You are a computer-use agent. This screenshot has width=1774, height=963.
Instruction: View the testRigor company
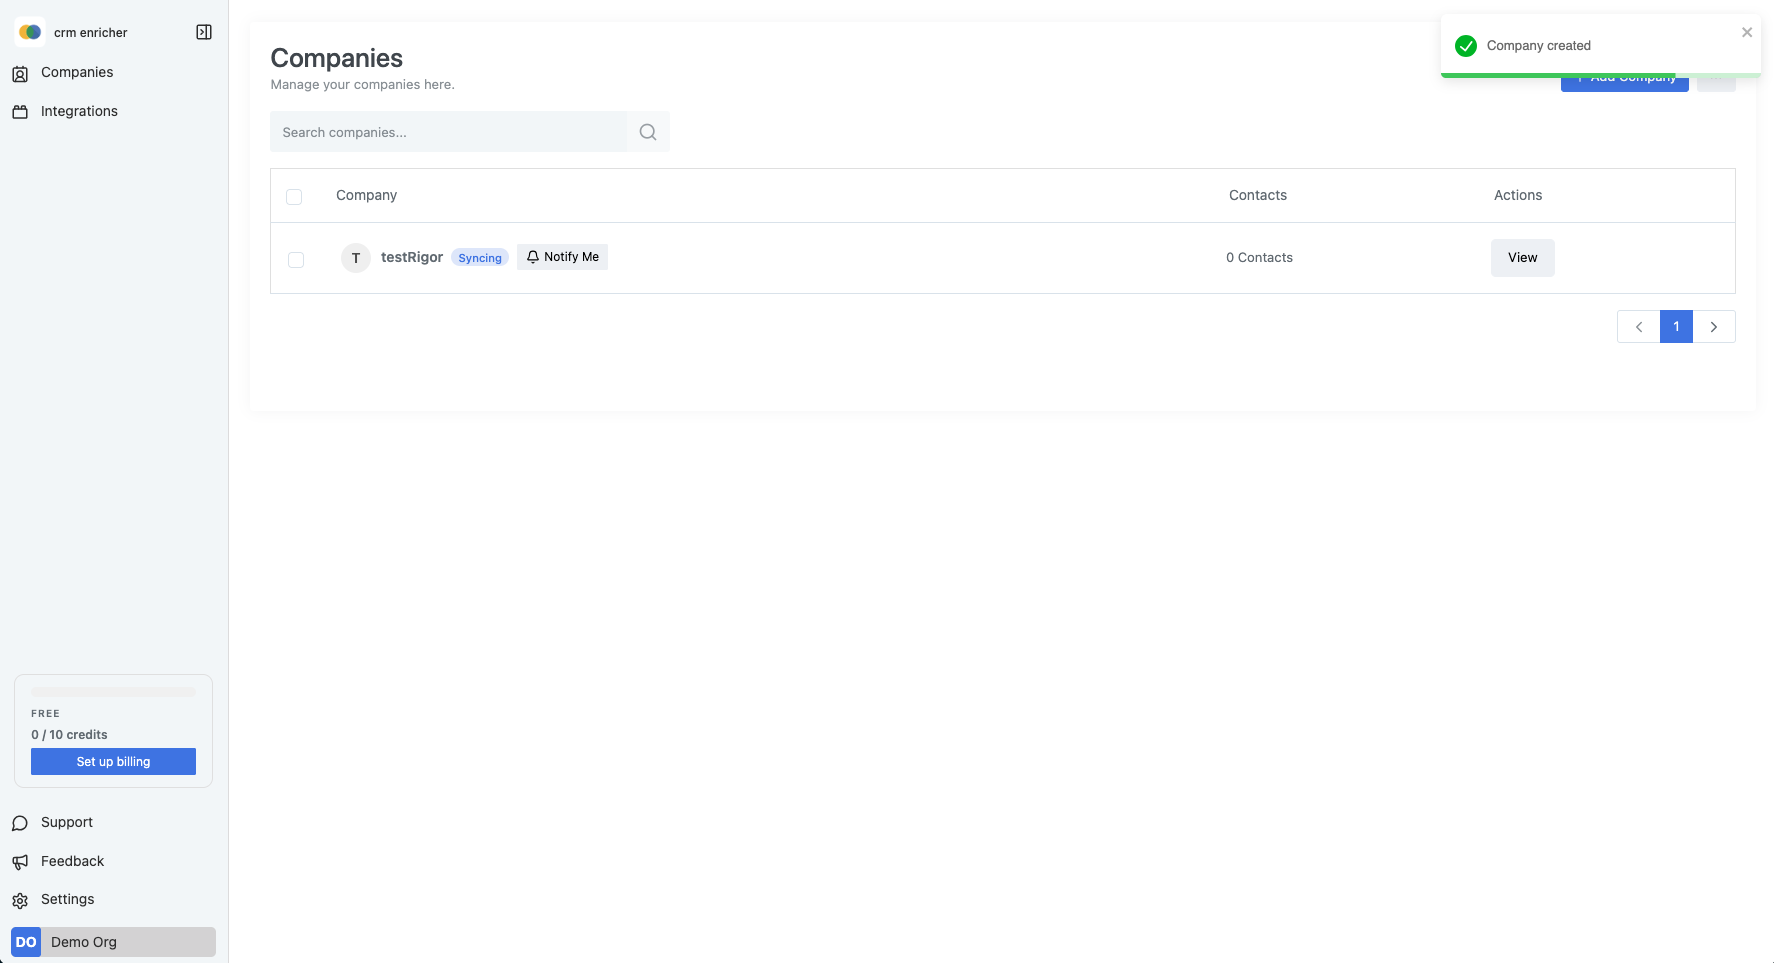point(1522,258)
